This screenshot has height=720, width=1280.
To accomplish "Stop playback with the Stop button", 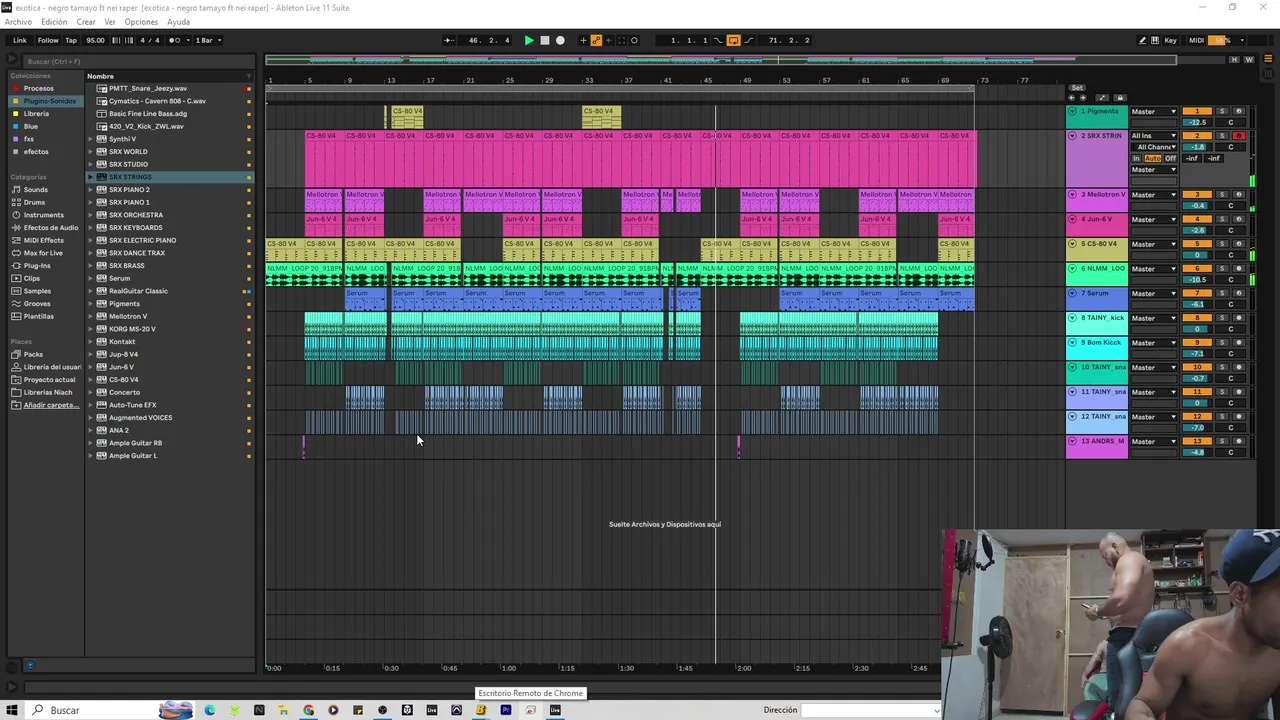I will coord(545,40).
